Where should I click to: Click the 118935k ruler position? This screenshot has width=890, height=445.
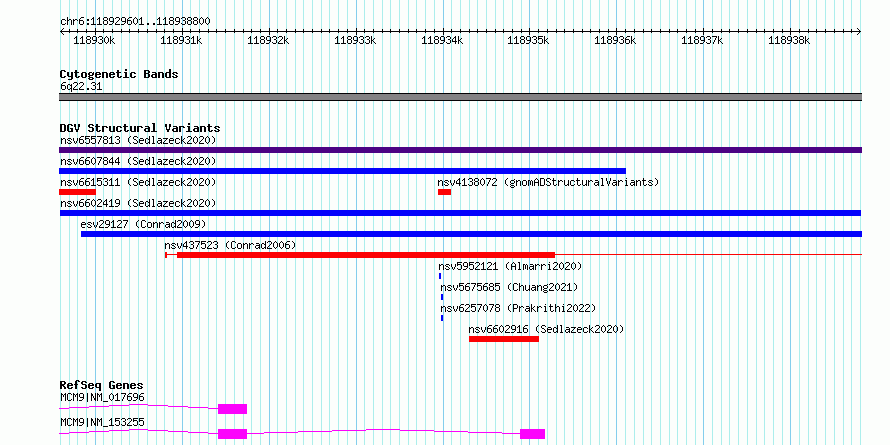528,40
